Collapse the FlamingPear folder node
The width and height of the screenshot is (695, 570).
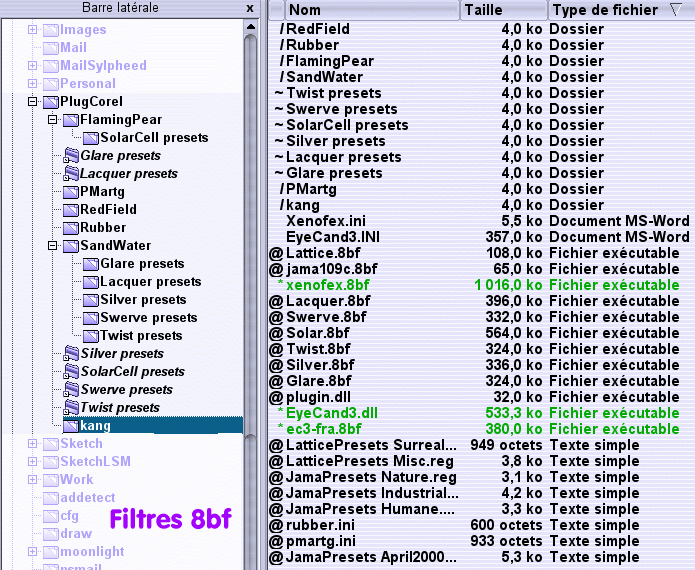click(52, 120)
